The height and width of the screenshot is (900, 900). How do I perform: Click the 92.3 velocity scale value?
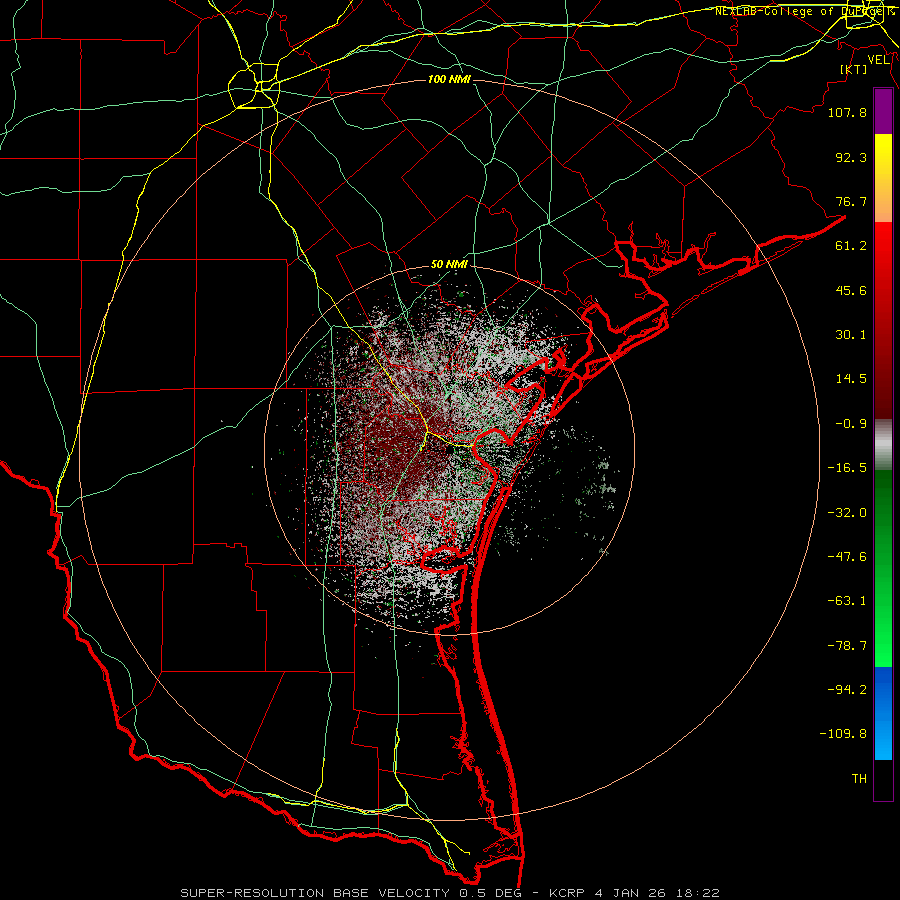coord(851,157)
